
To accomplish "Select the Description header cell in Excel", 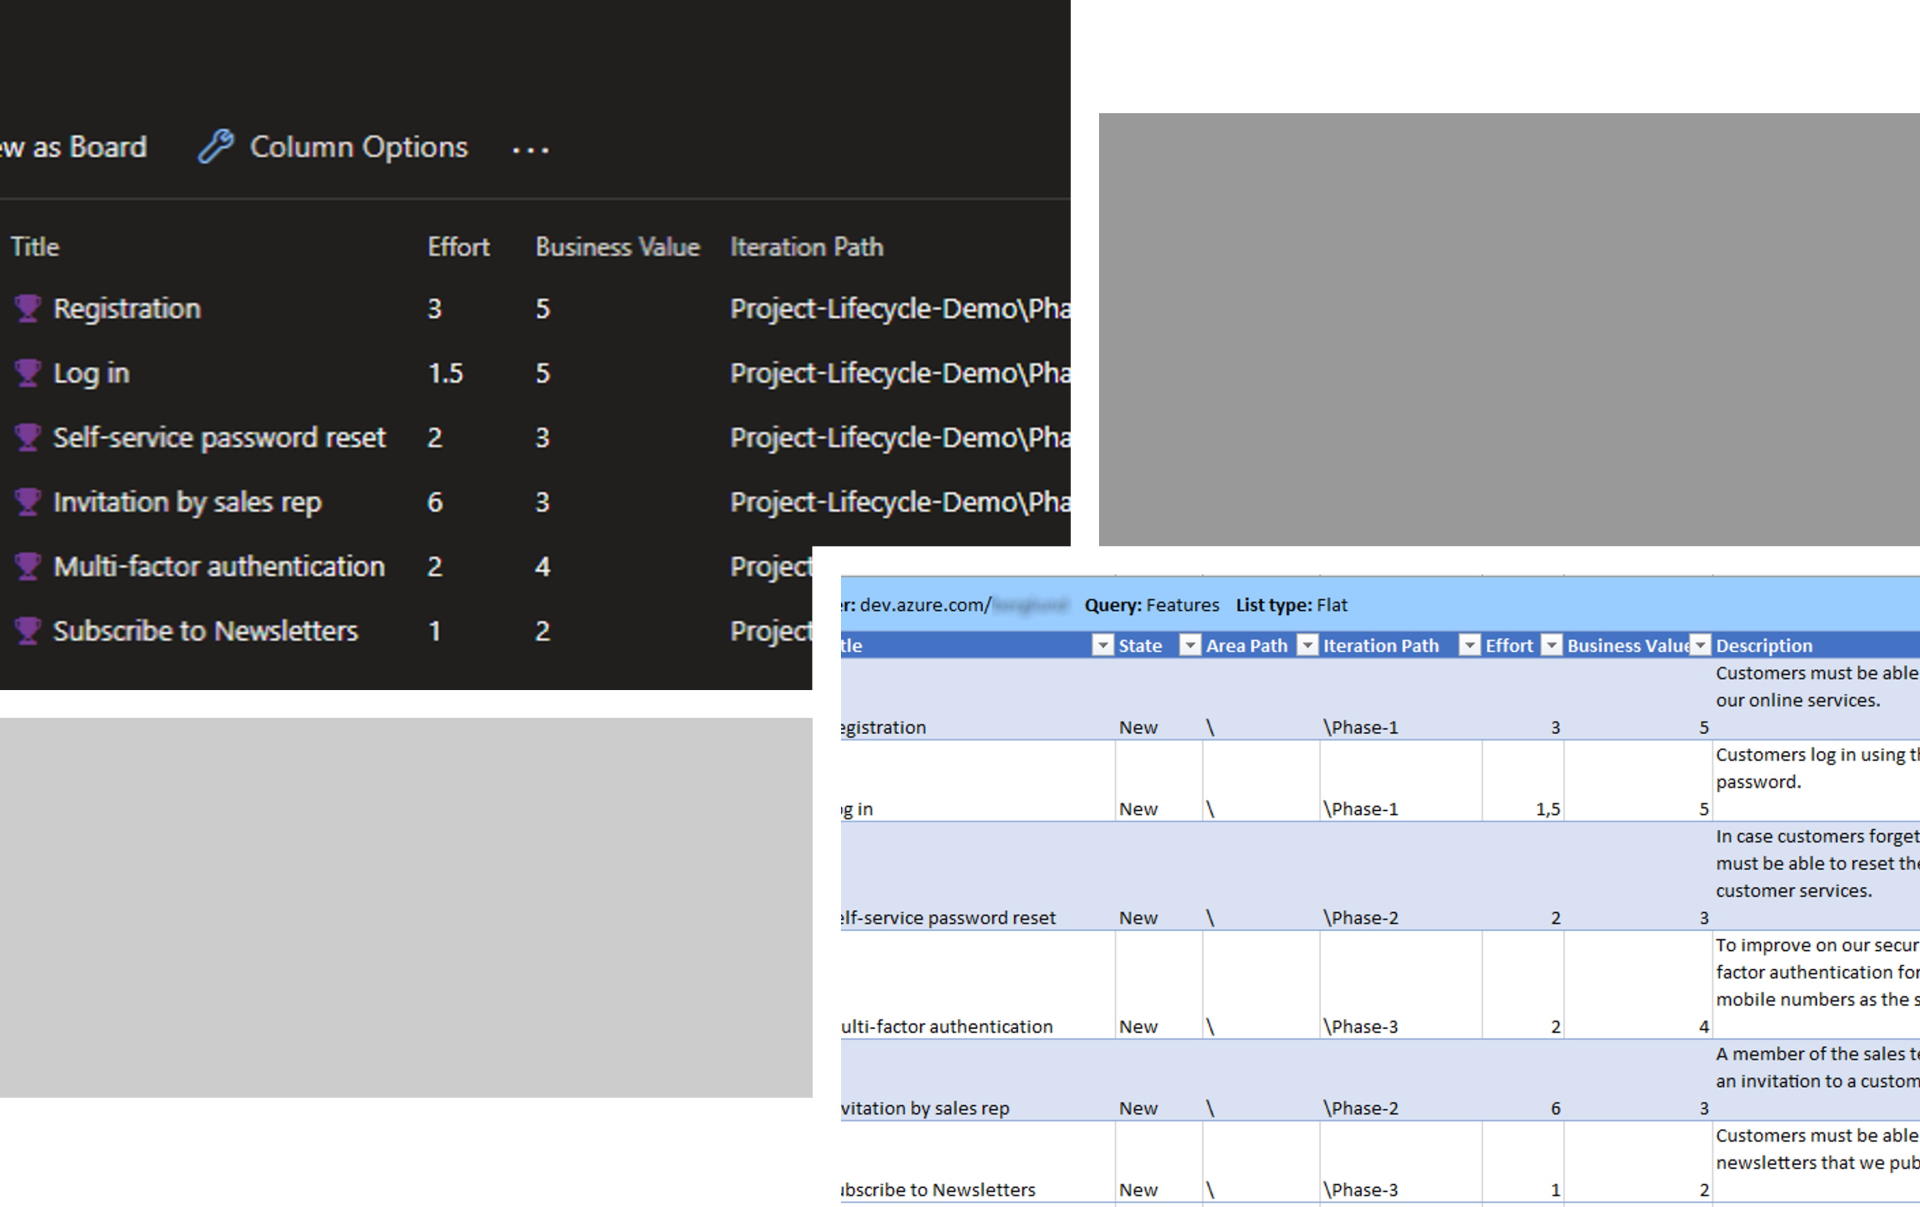I will (x=1817, y=645).
